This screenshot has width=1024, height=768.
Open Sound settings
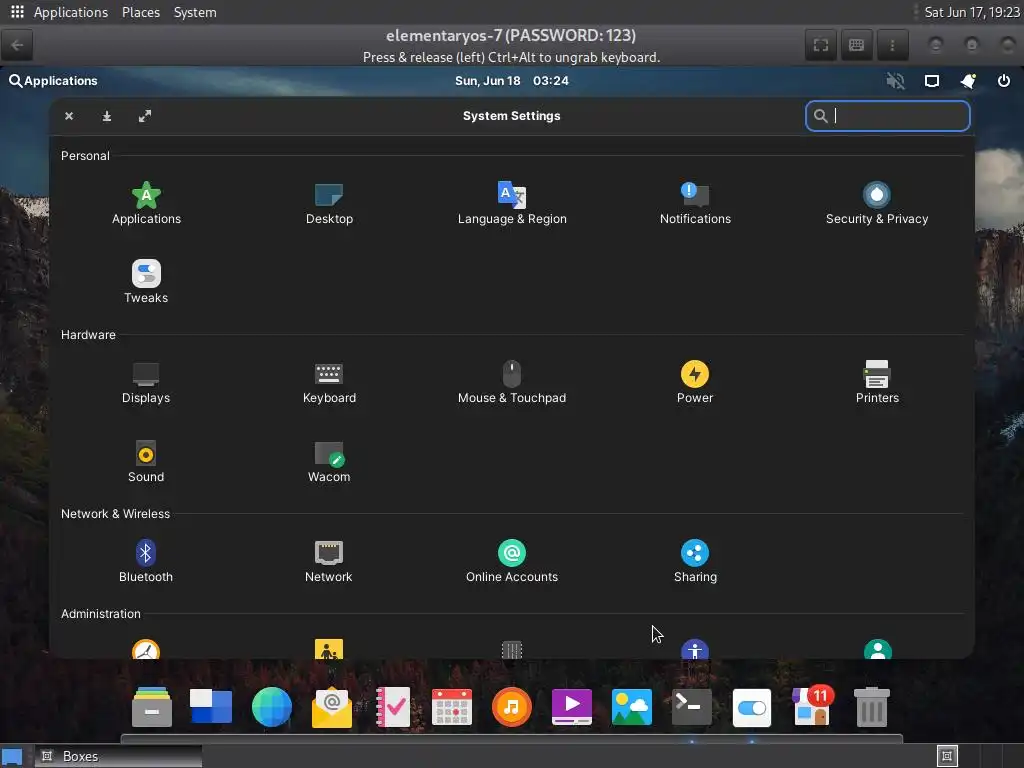[x=146, y=462]
